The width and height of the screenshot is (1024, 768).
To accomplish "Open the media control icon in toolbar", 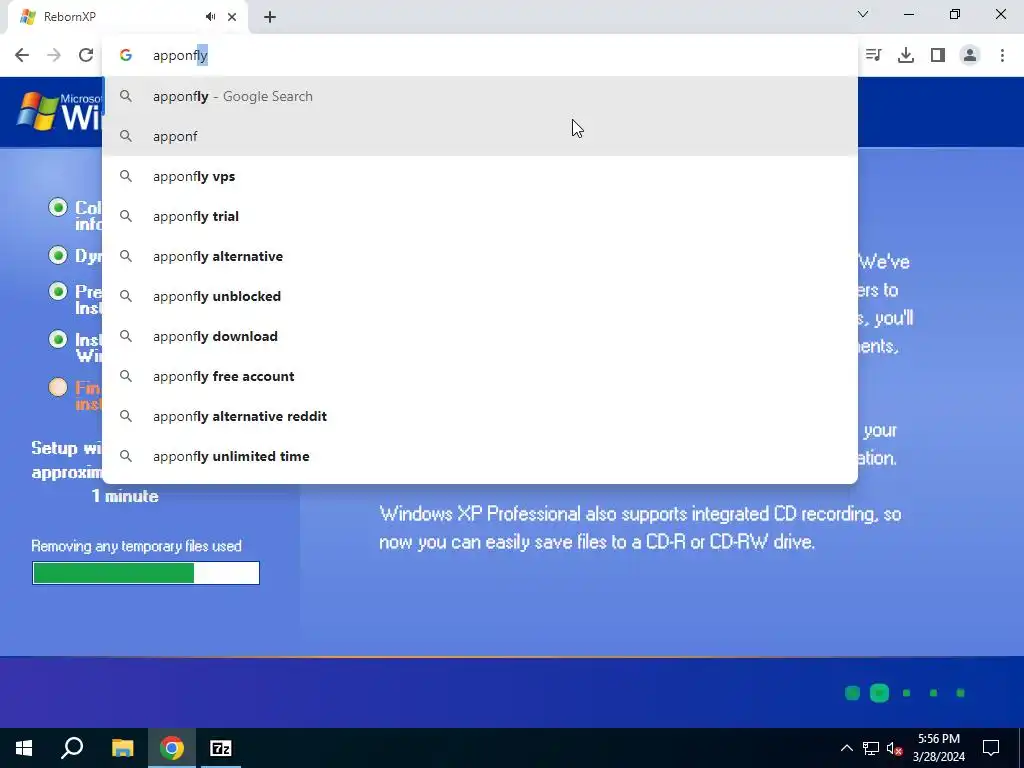I will pyautogui.click(x=874, y=55).
